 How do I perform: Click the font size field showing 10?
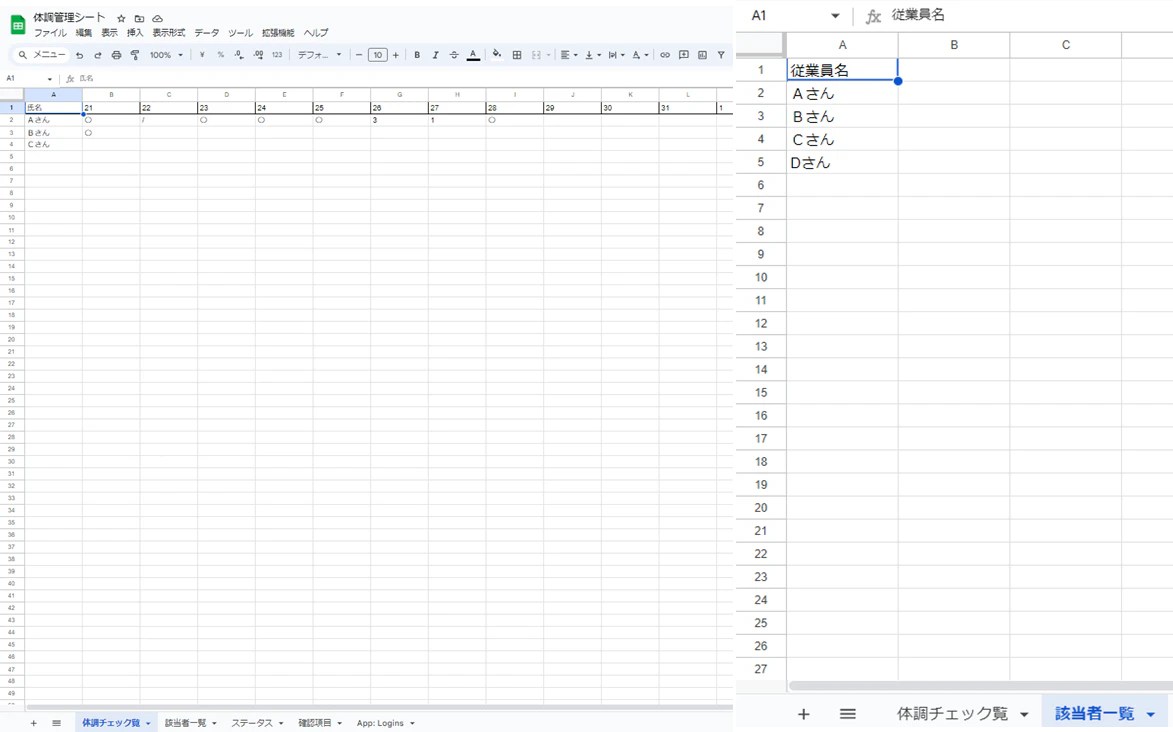[x=378, y=55]
